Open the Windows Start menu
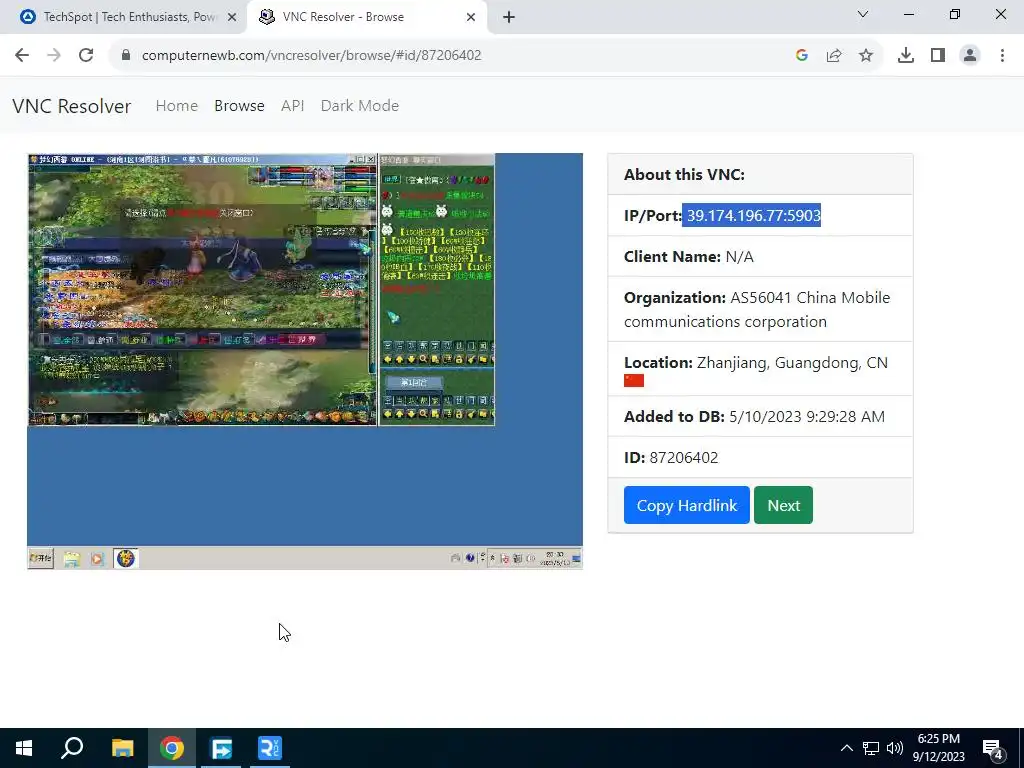 pos(24,748)
